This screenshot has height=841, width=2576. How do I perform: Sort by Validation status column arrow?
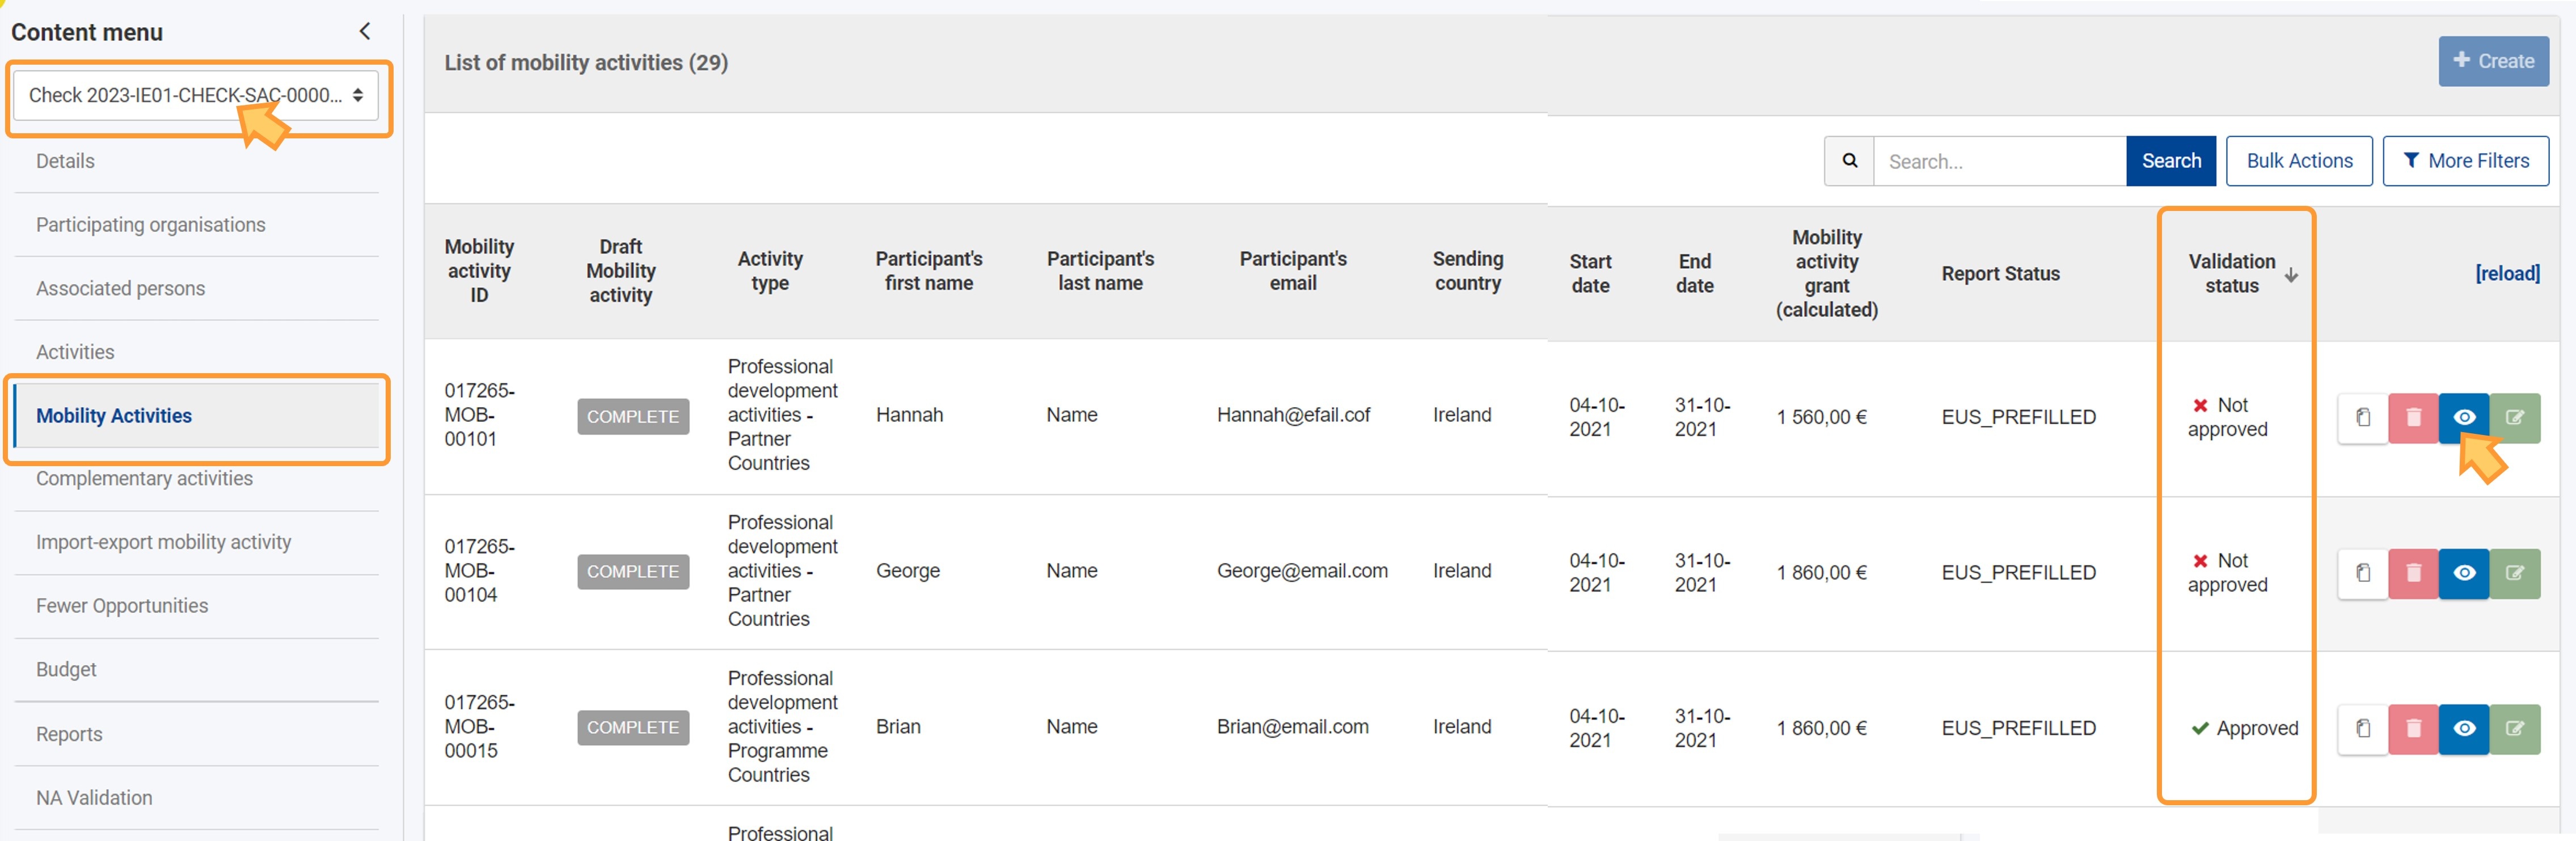tap(2291, 275)
